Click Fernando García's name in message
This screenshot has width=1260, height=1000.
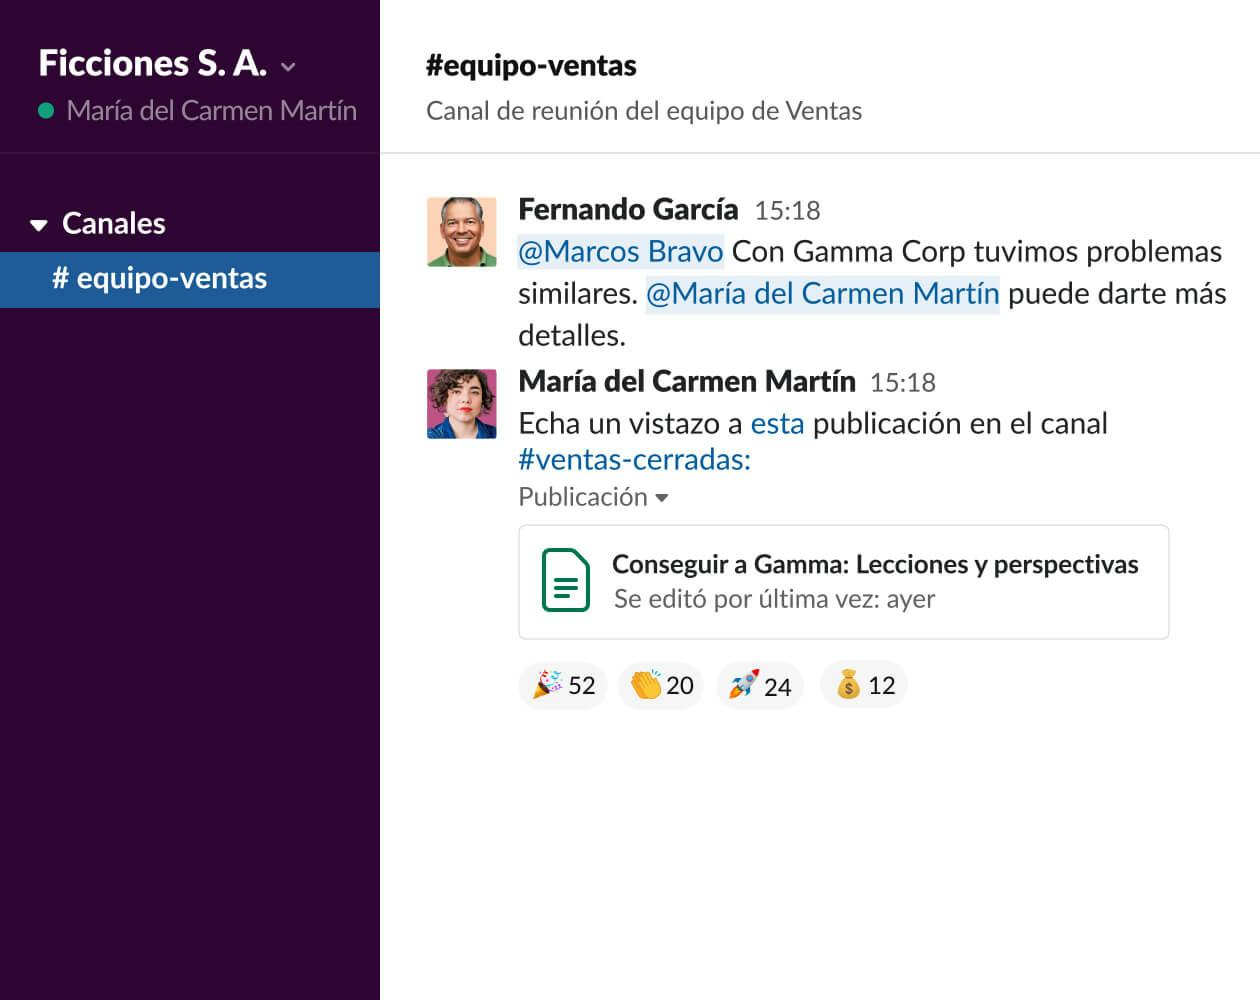click(x=628, y=209)
